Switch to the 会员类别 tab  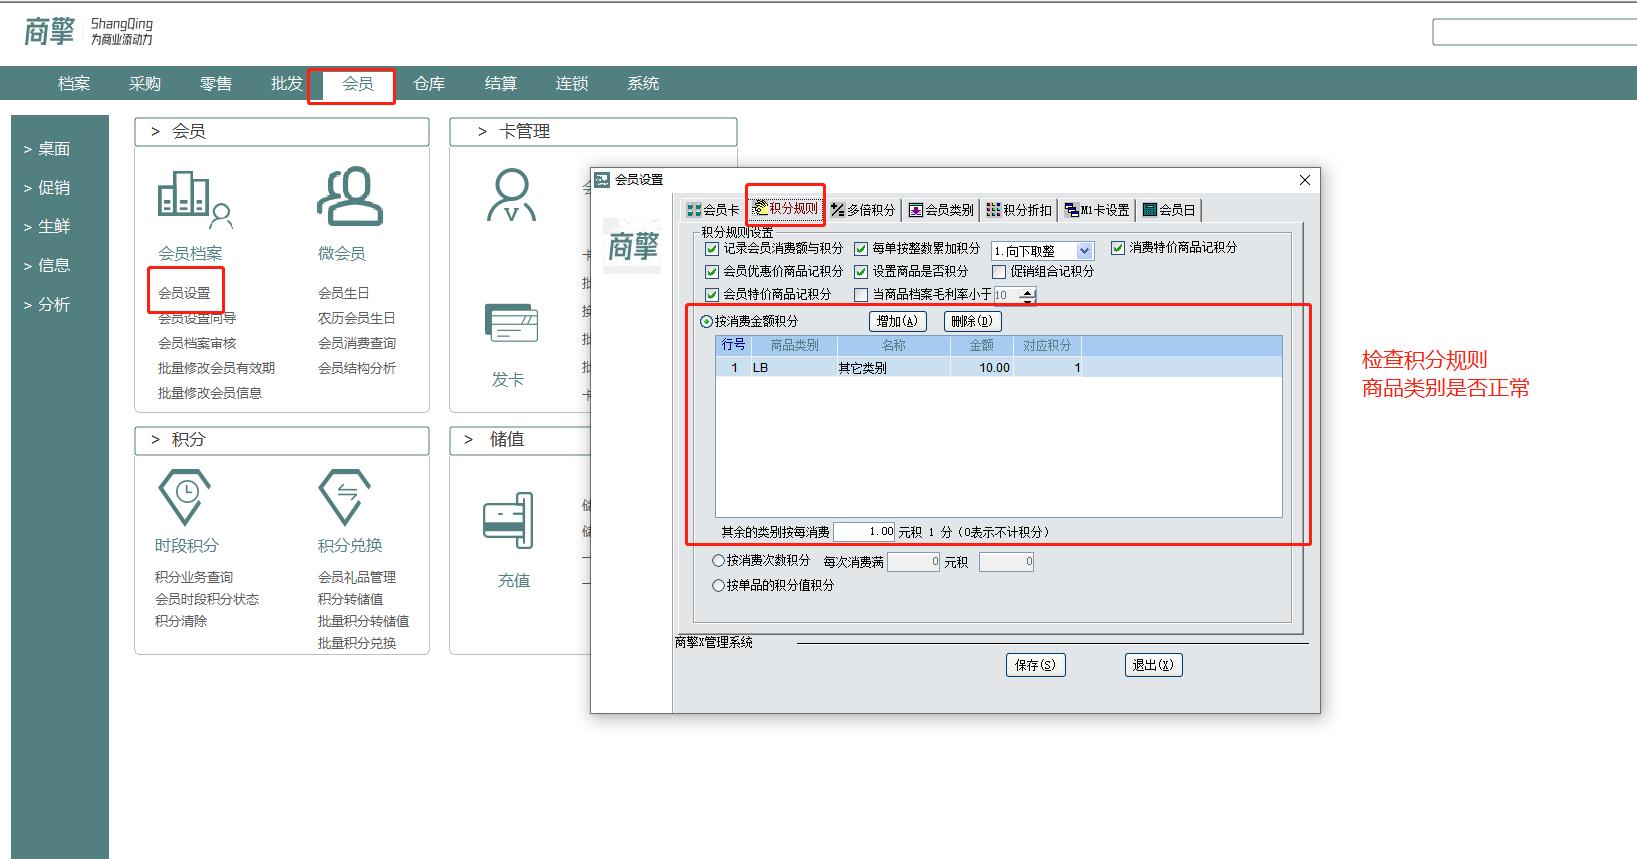click(941, 210)
